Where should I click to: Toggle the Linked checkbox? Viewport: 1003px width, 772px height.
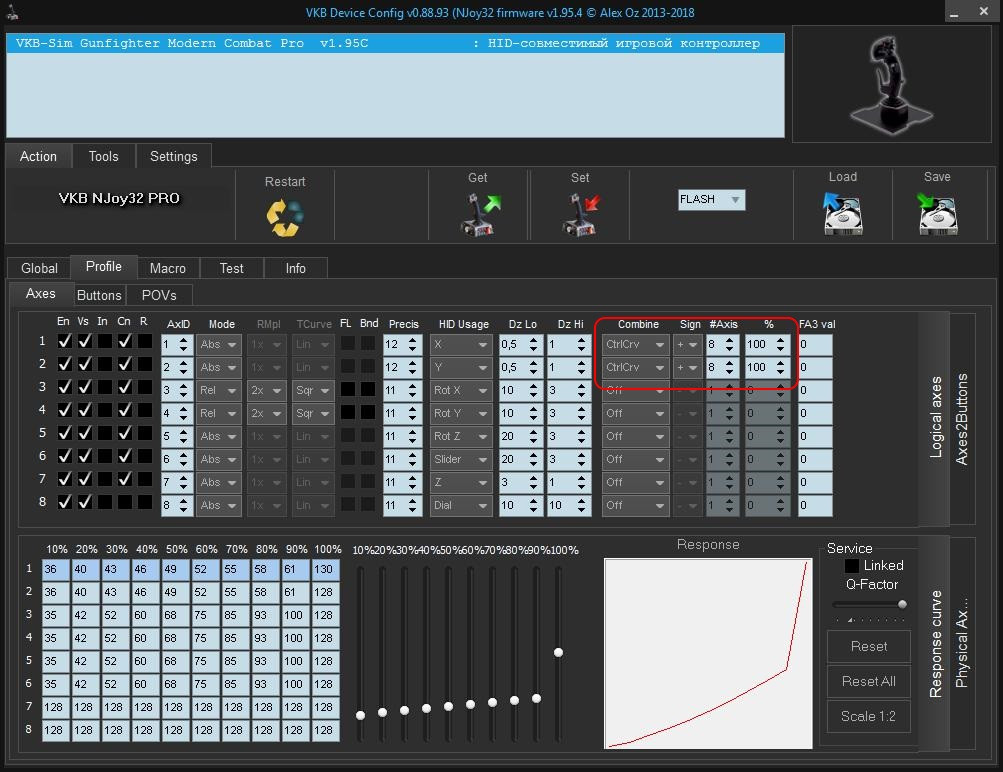852,566
